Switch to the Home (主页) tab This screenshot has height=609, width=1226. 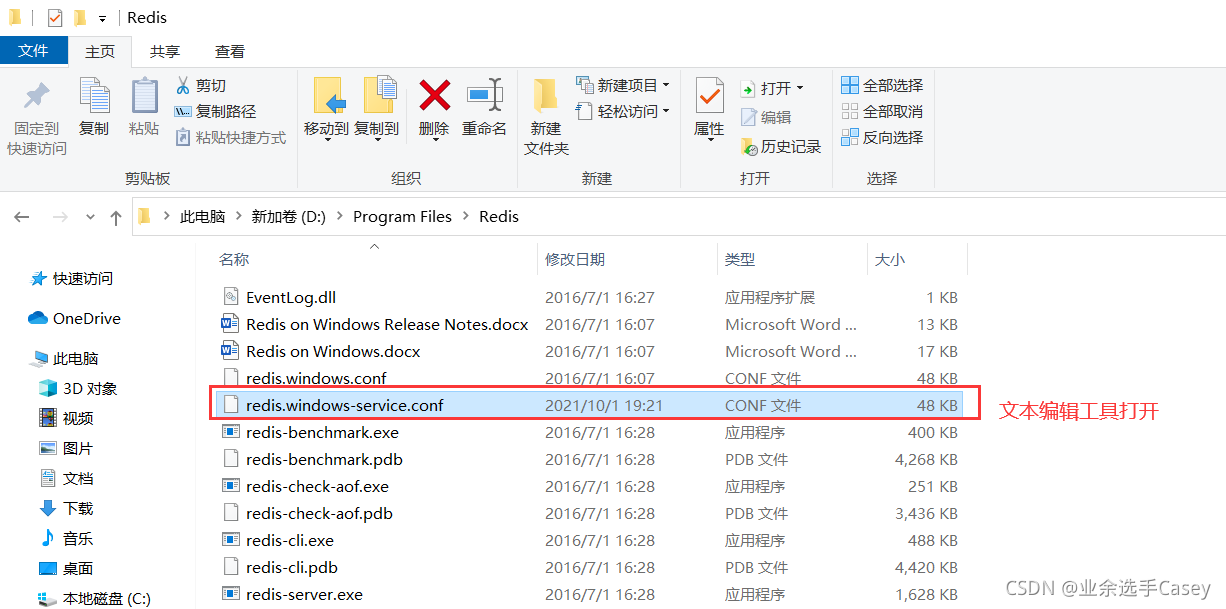tap(100, 51)
